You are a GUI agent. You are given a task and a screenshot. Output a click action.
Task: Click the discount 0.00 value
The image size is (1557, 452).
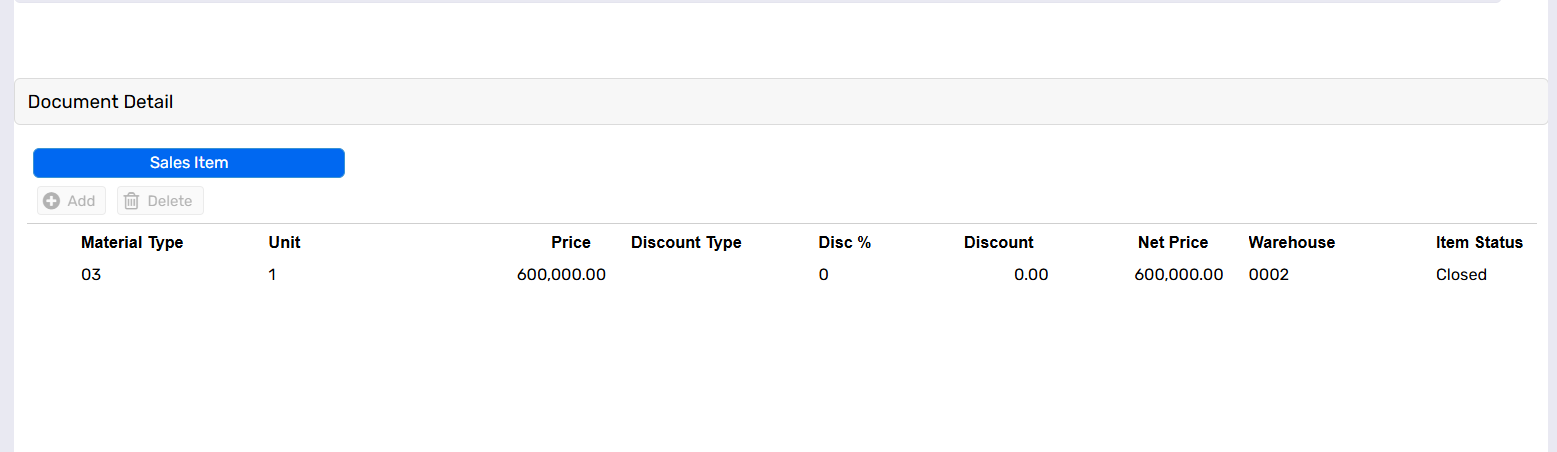pos(1031,274)
